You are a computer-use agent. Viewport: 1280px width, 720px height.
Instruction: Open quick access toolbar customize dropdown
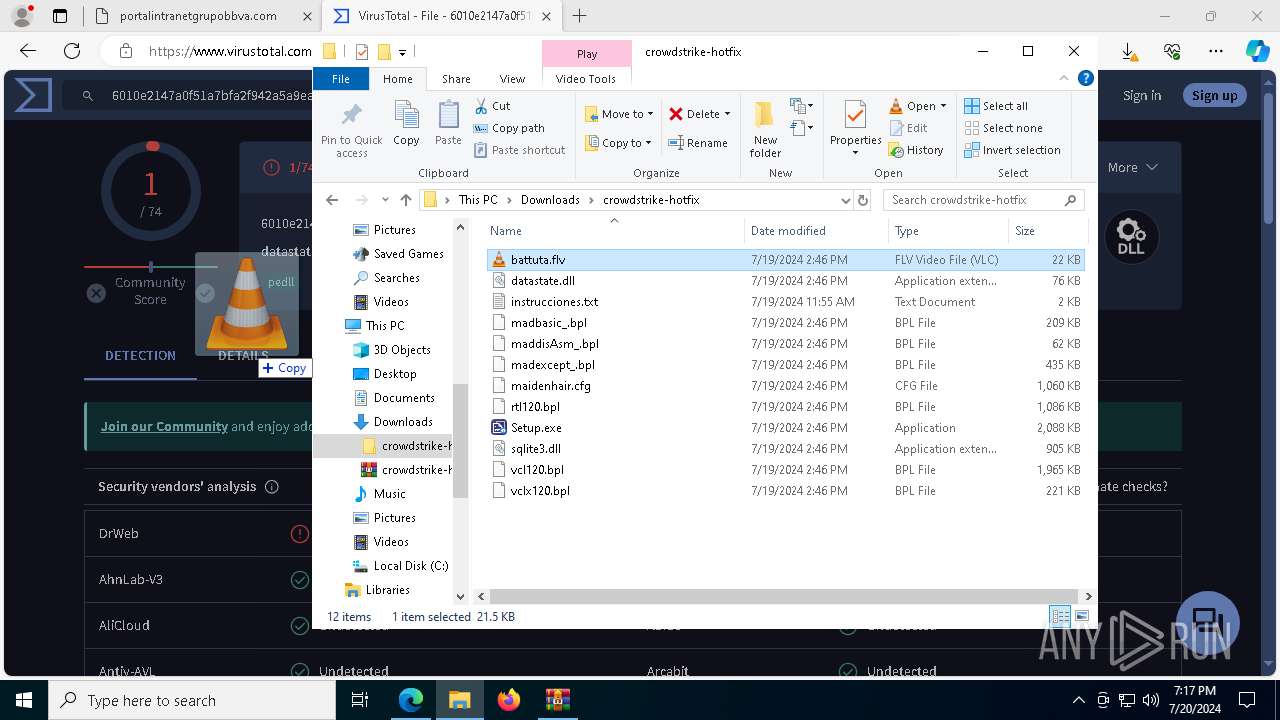402,52
